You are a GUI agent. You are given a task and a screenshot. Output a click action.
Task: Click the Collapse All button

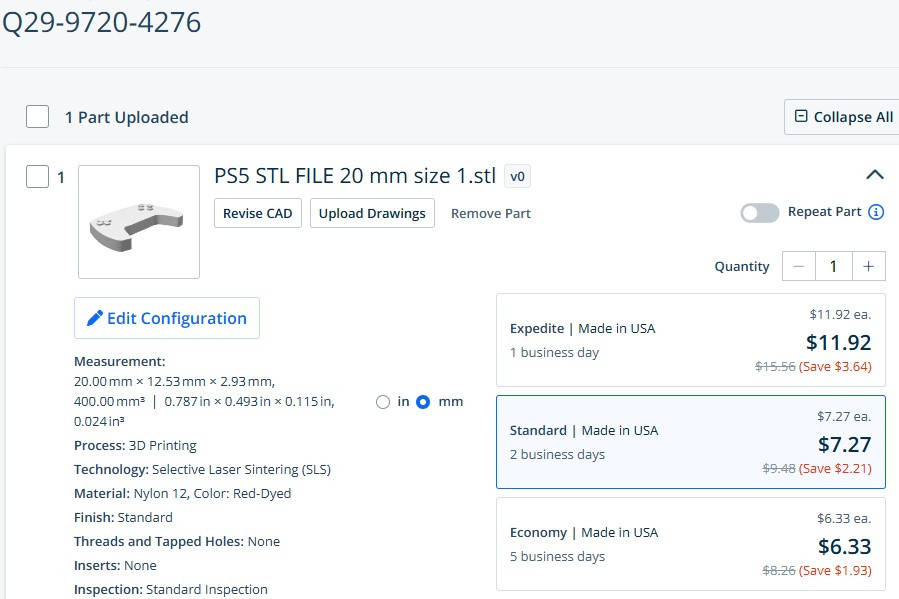(x=842, y=117)
